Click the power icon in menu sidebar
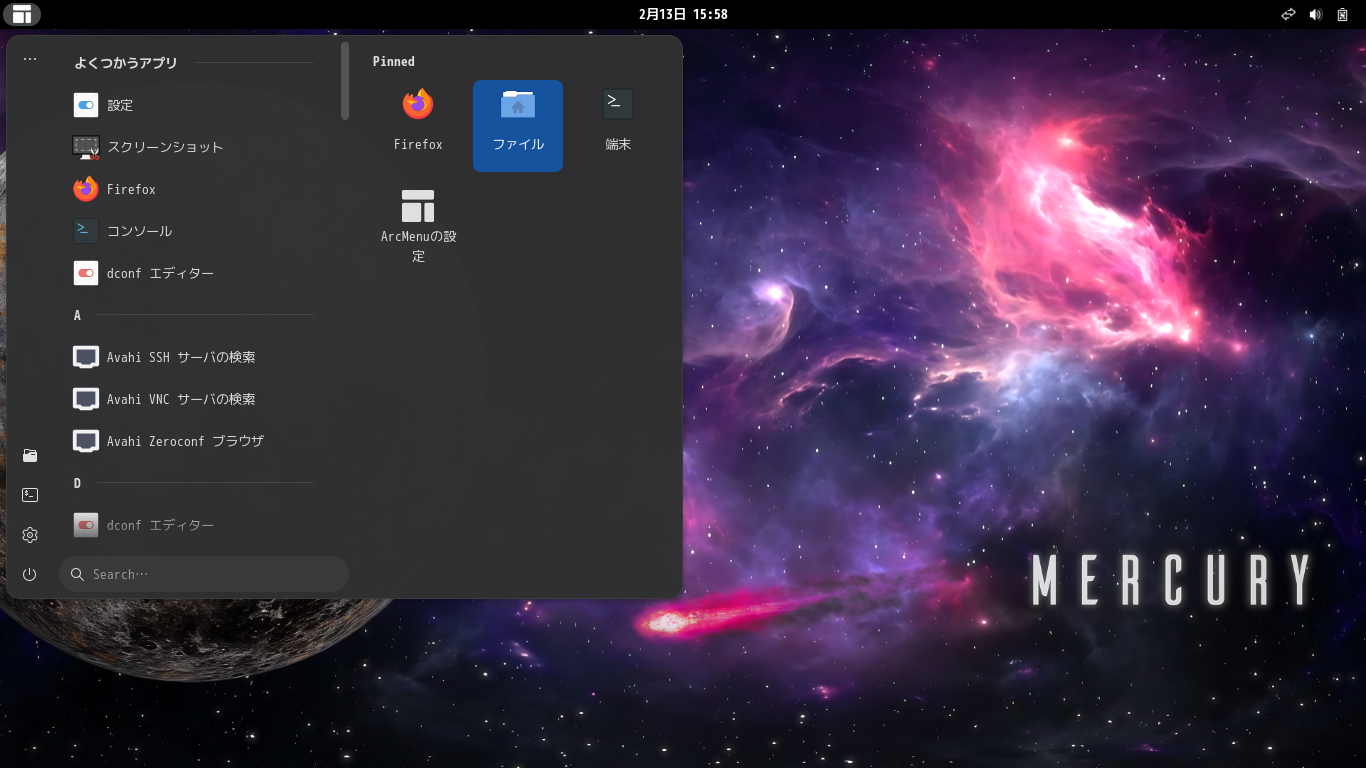The image size is (1366, 768). [30, 575]
